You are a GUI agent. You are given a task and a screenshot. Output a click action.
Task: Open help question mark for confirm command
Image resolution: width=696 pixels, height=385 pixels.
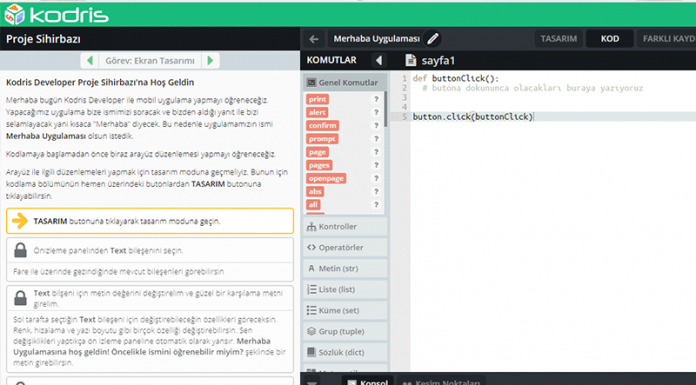376,126
